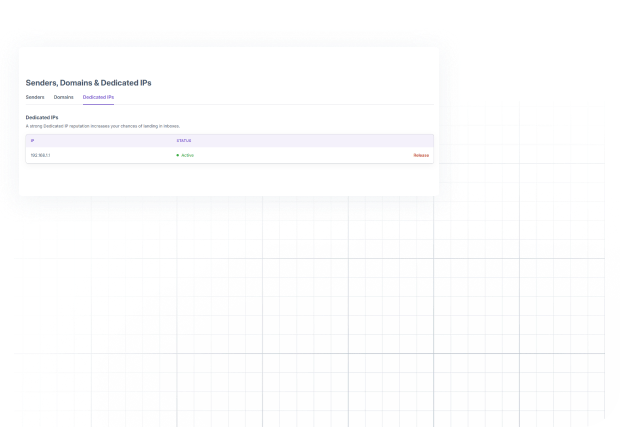
Task: Click the green Active status dot
Action: click(x=178, y=155)
